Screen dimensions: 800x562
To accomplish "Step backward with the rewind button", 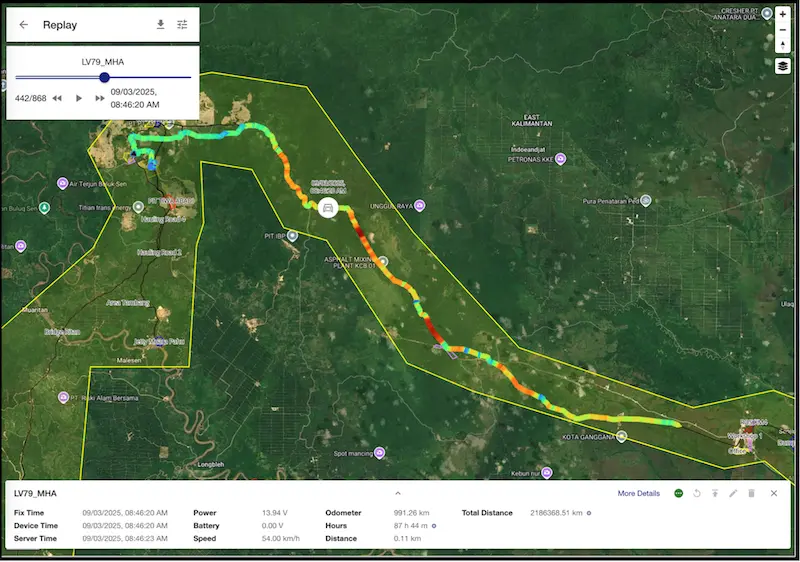I will click(57, 98).
